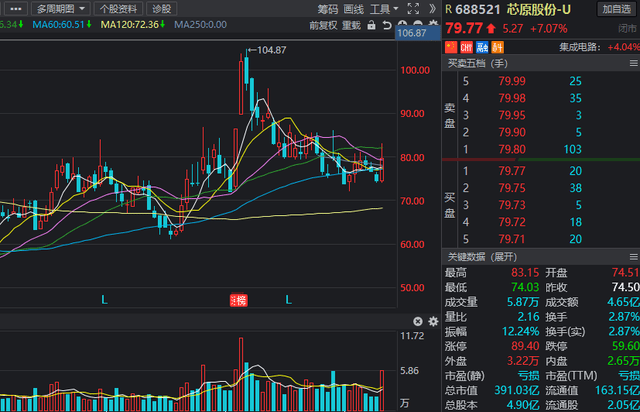Click the lock icon beside 重载
This screenshot has width=640, height=412.
pos(371,25)
